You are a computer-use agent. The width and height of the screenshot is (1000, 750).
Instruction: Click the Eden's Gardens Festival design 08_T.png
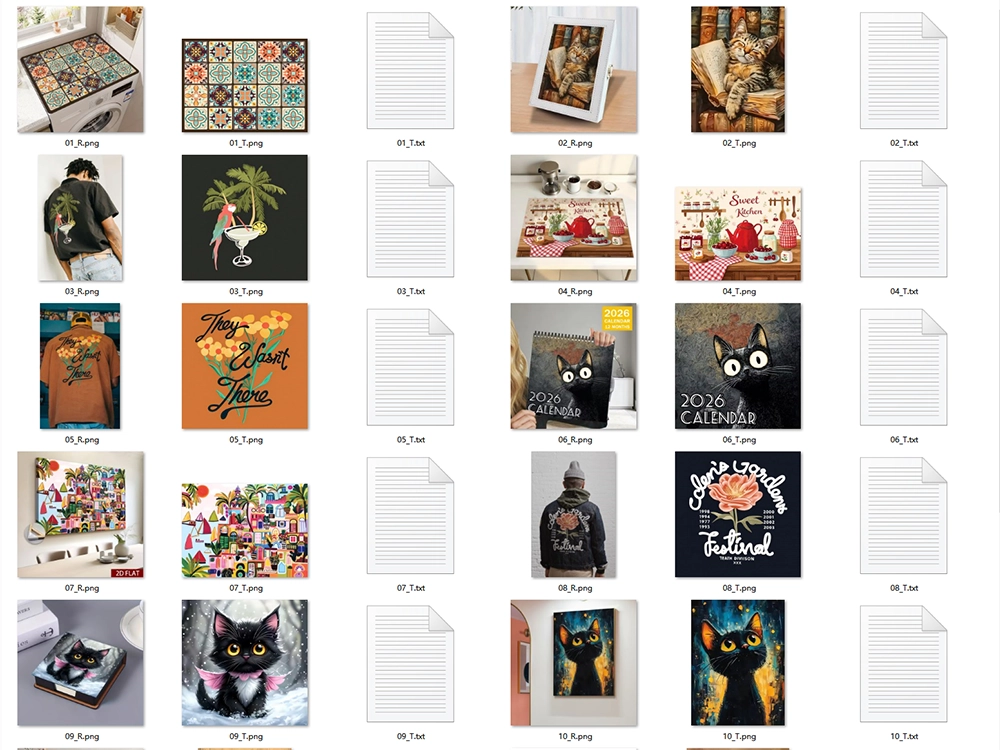738,515
